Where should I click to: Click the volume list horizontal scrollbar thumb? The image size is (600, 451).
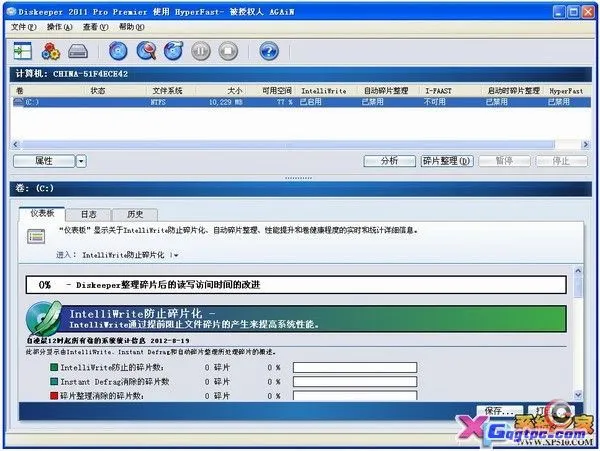[288, 145]
